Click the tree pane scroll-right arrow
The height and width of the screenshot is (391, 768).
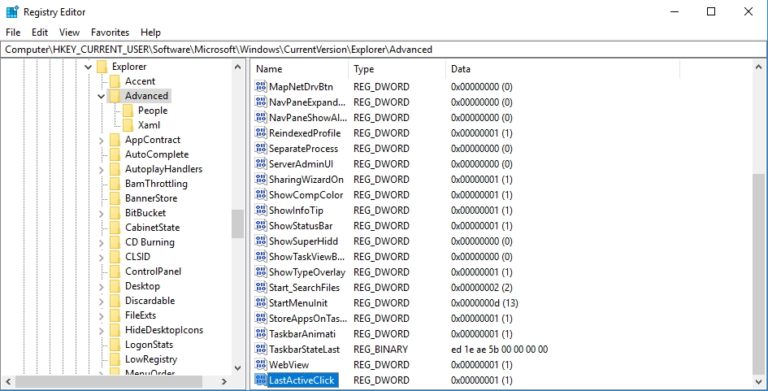coord(224,381)
